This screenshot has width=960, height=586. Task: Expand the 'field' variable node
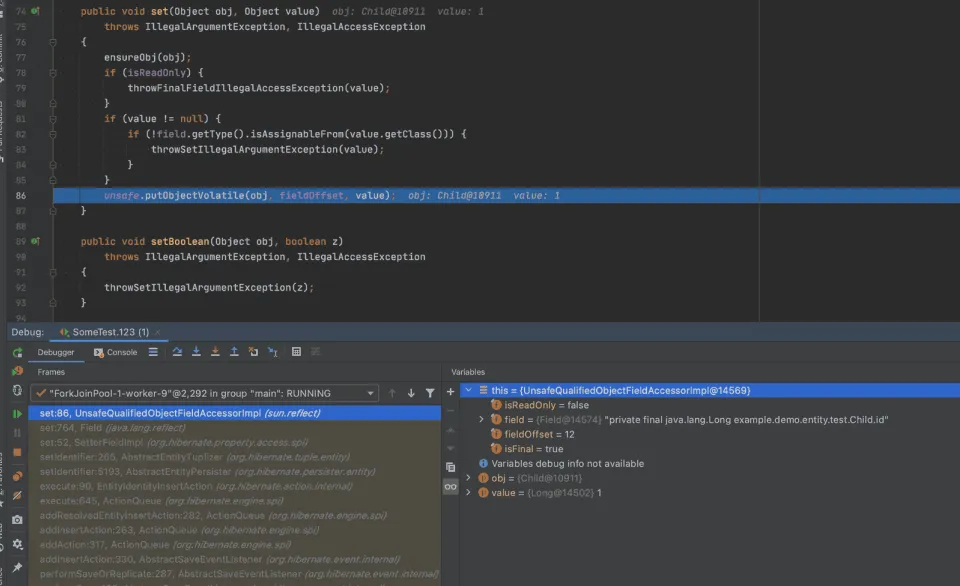point(481,419)
